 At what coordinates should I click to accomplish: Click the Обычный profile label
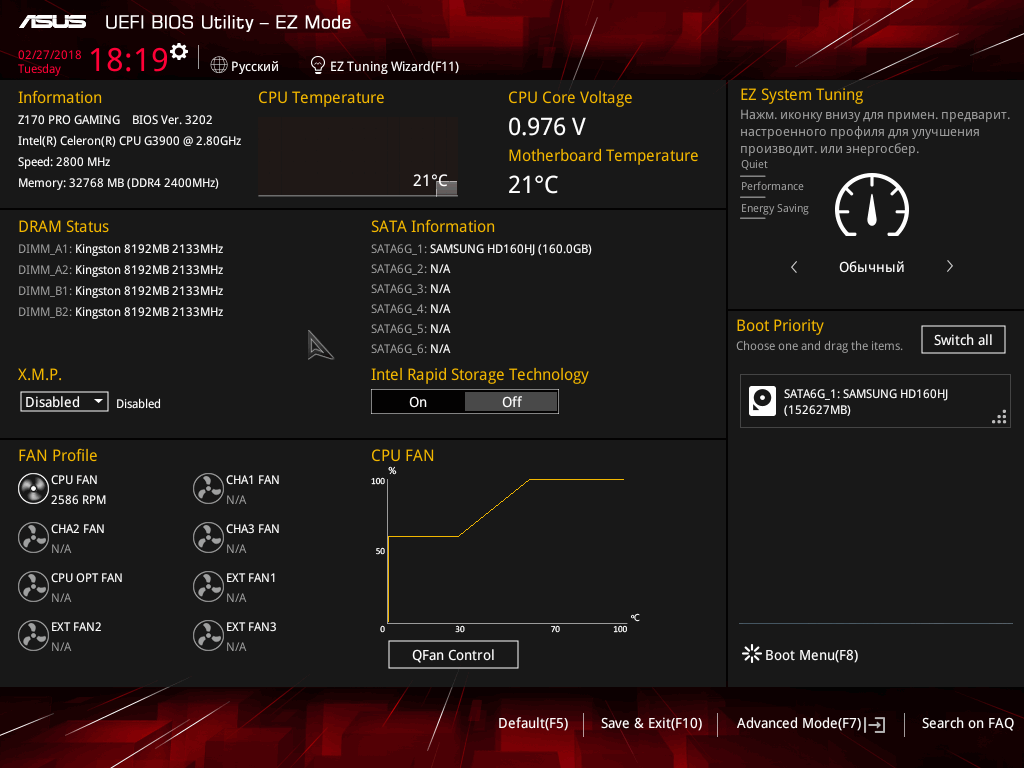pyautogui.click(x=872, y=266)
